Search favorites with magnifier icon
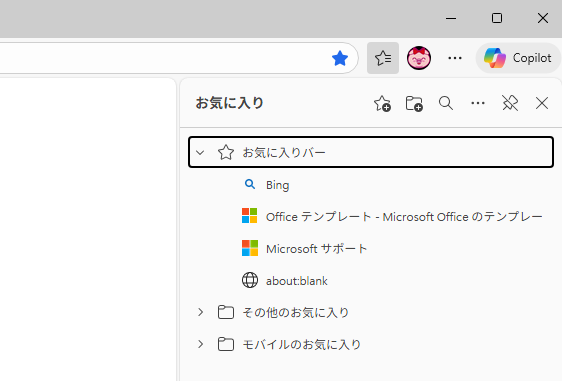562x381 pixels. click(446, 103)
